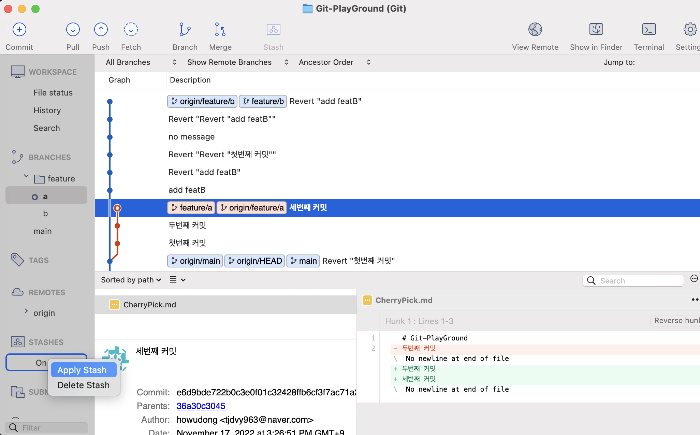Open the Terminal from toolbar

[x=649, y=29]
